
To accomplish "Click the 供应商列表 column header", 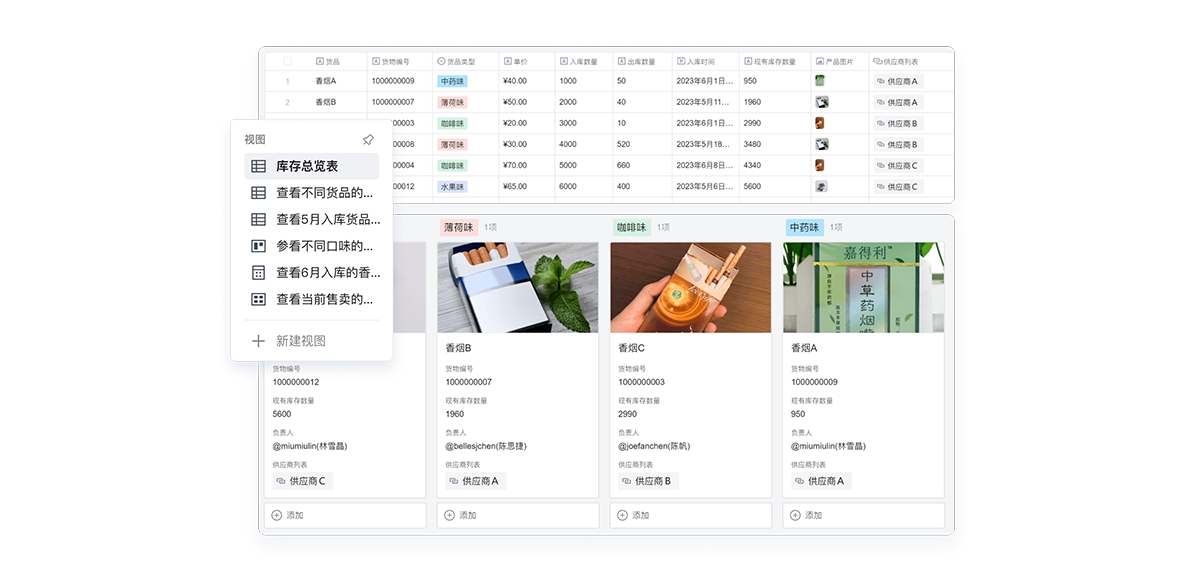I will [900, 61].
